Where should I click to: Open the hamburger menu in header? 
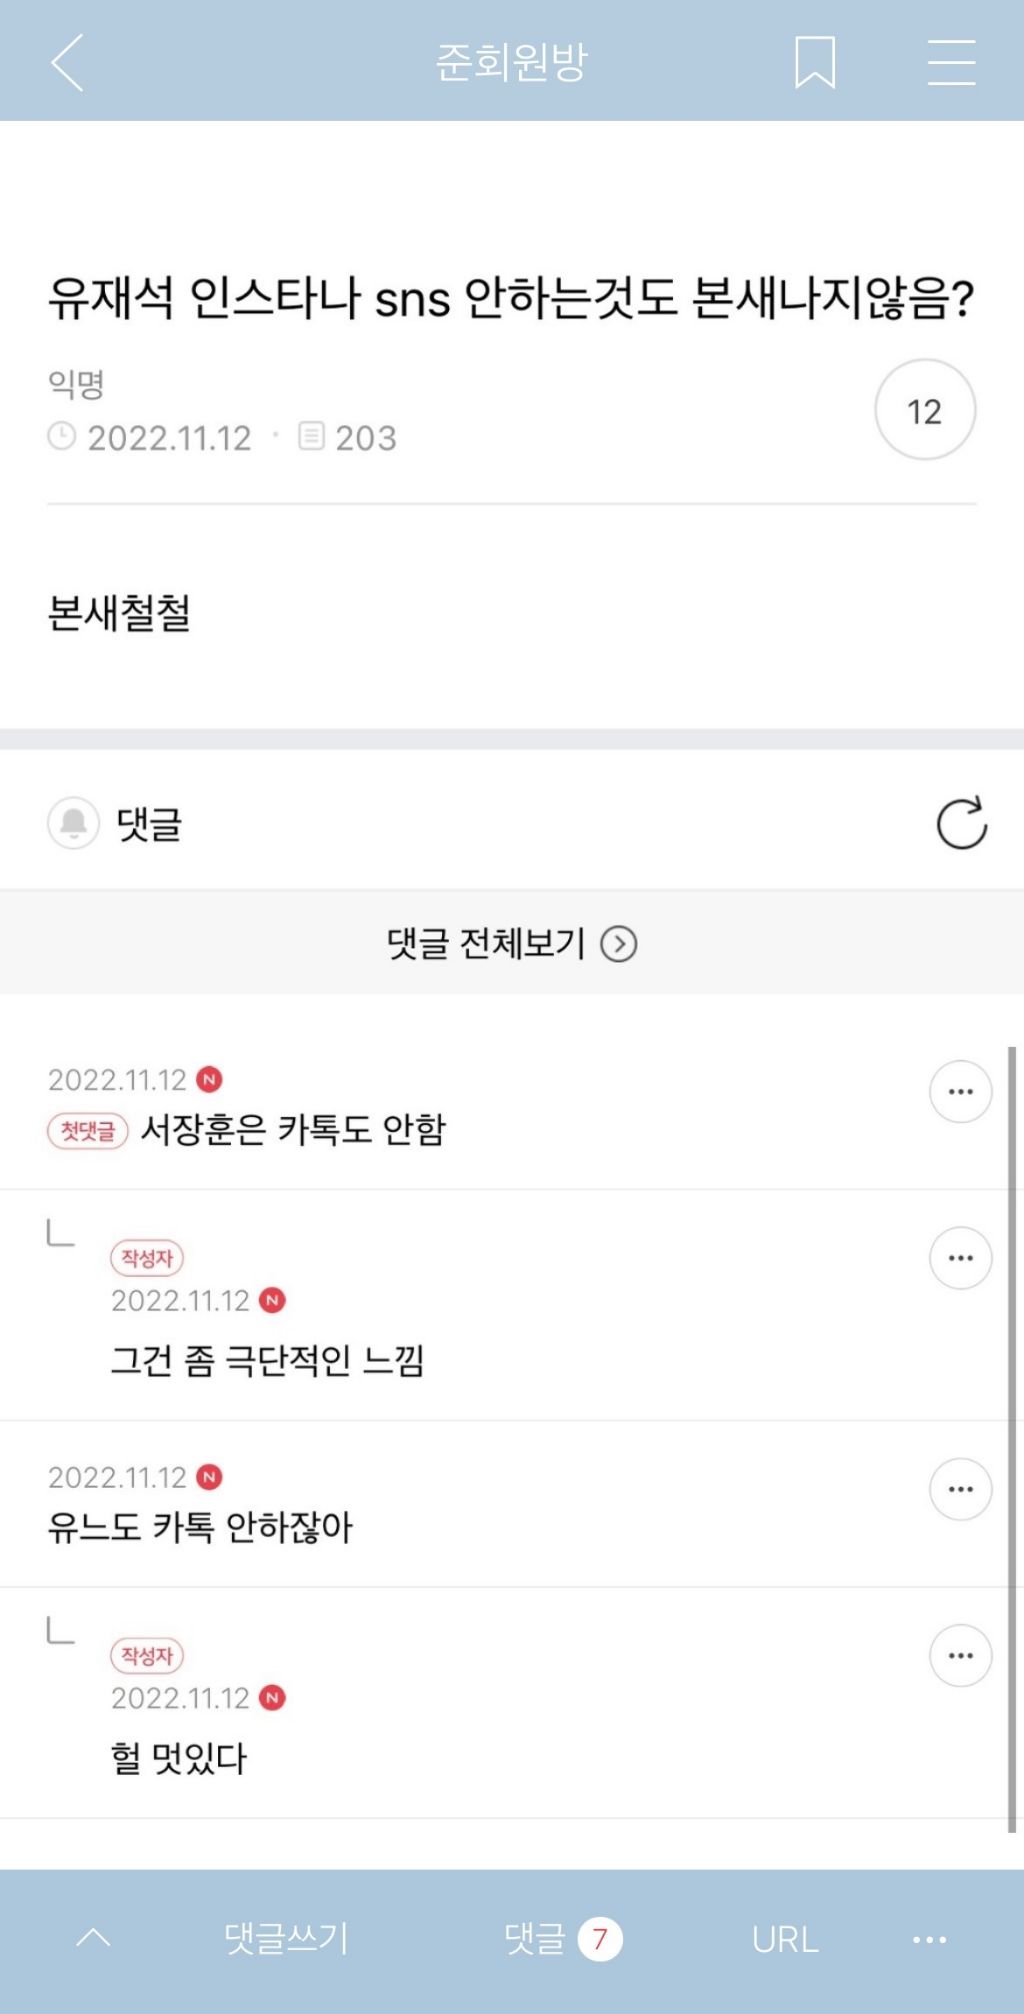951,62
